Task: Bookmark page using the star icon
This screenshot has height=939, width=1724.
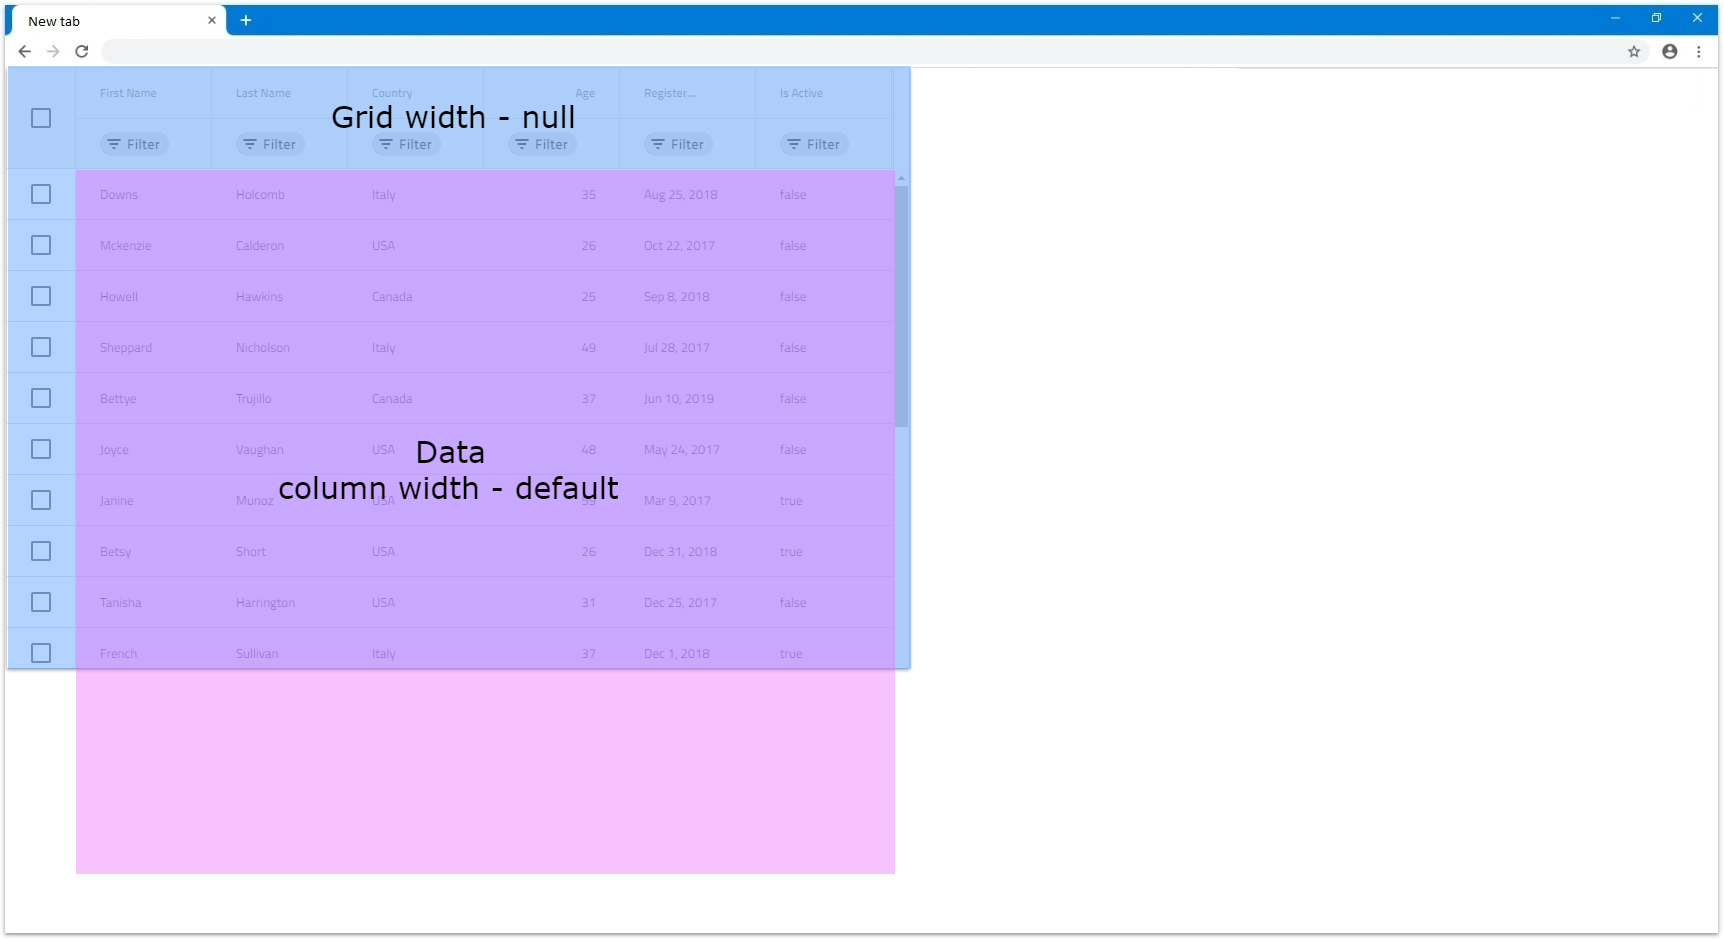Action: [1634, 52]
